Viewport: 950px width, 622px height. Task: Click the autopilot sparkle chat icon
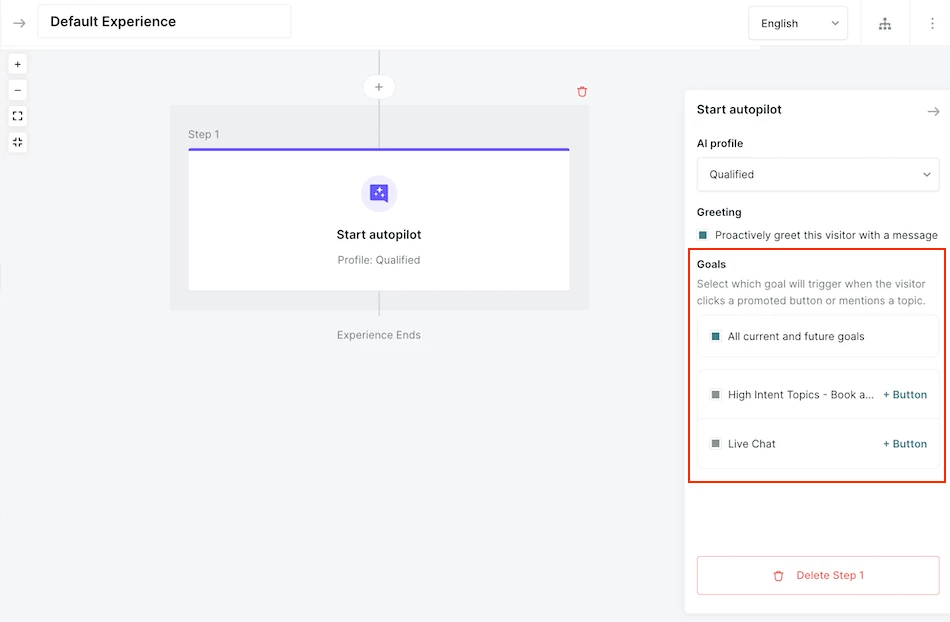pos(379,194)
